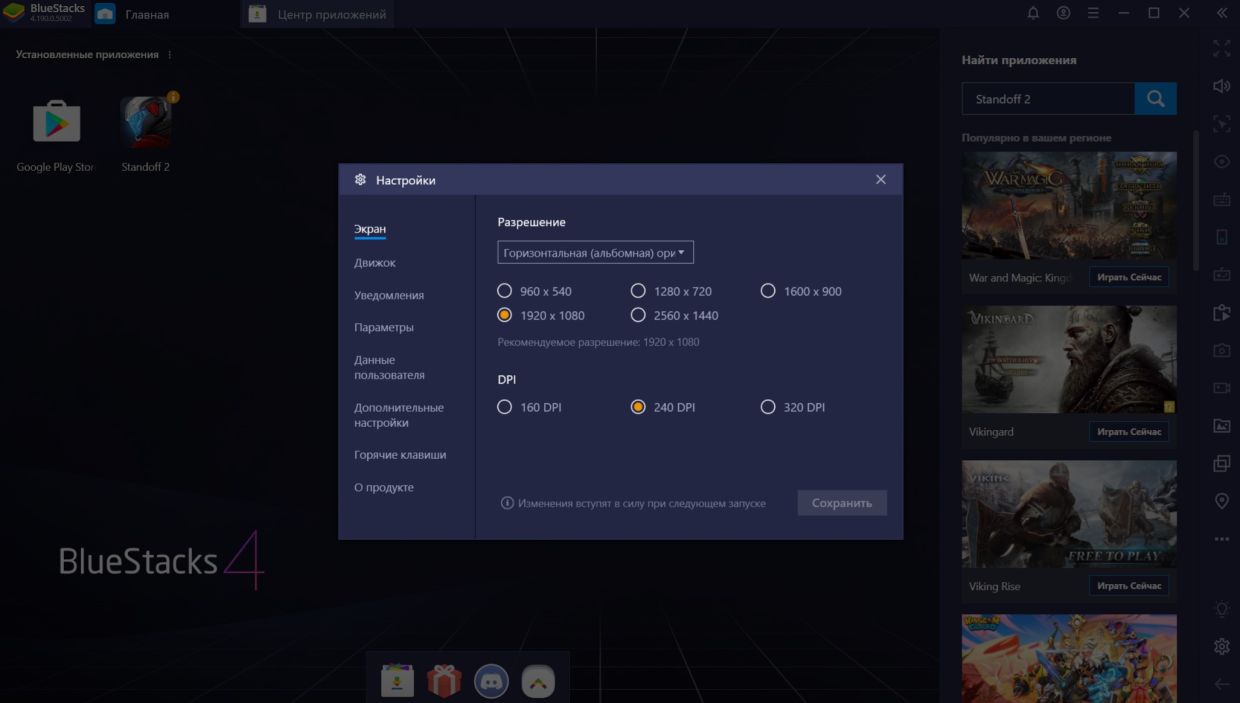Click the settings gear in right toolbar

1221,646
